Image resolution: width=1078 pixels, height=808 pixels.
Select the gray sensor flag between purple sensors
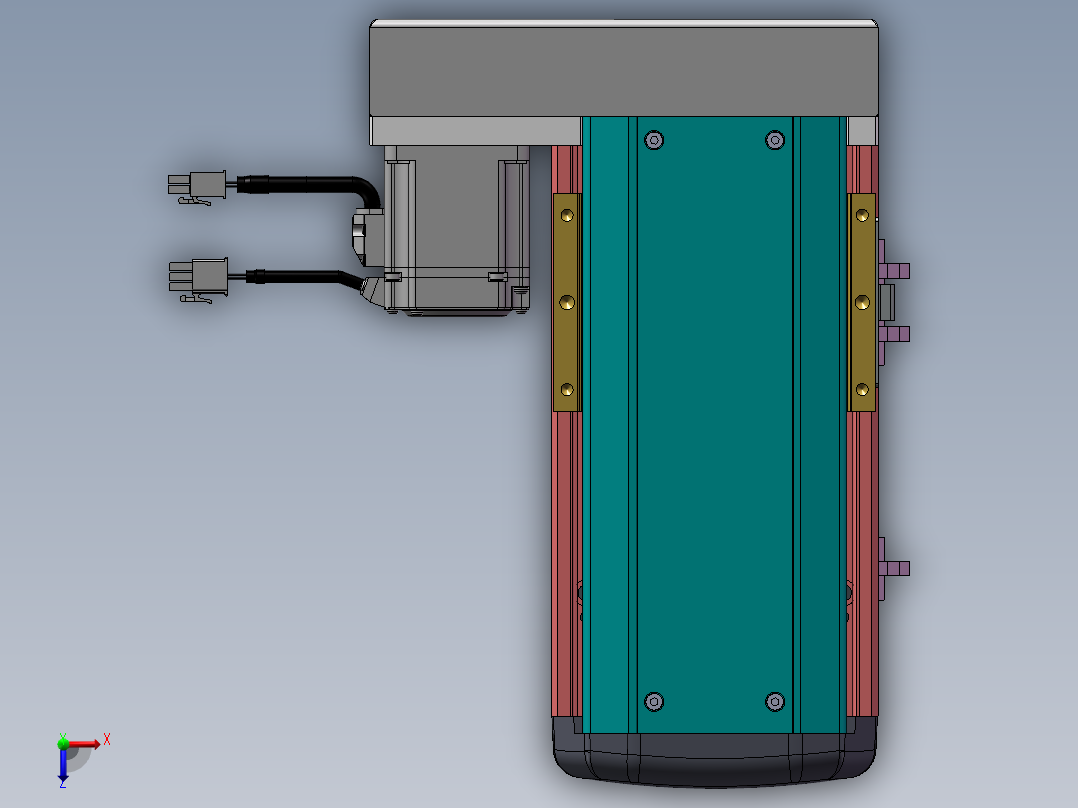pos(887,303)
